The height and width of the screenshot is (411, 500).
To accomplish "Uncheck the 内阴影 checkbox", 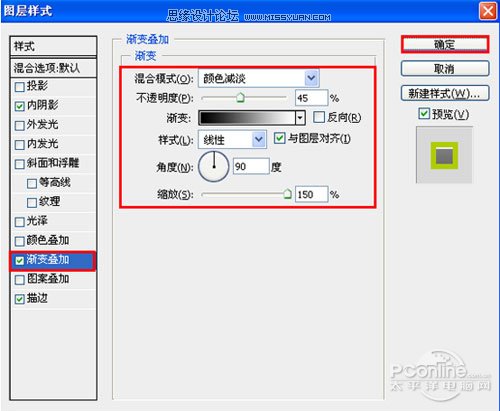I will [20, 106].
